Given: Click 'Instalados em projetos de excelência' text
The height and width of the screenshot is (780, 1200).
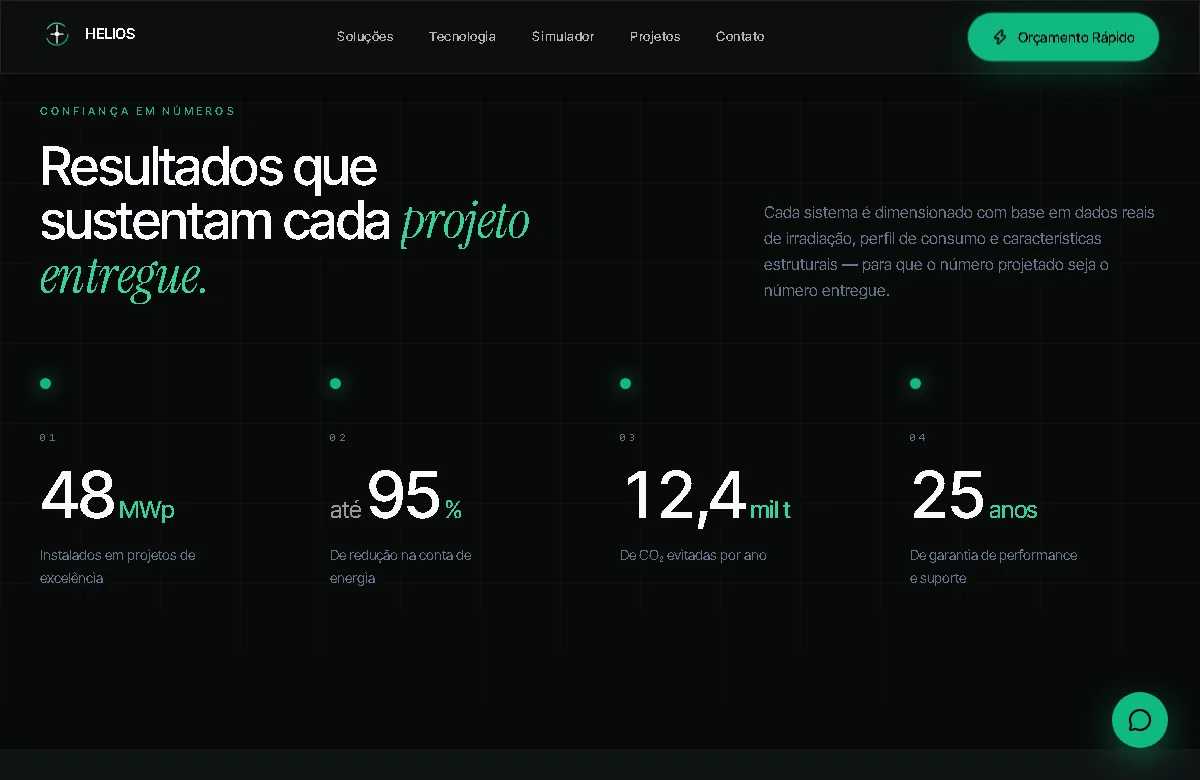Looking at the screenshot, I should 118,566.
